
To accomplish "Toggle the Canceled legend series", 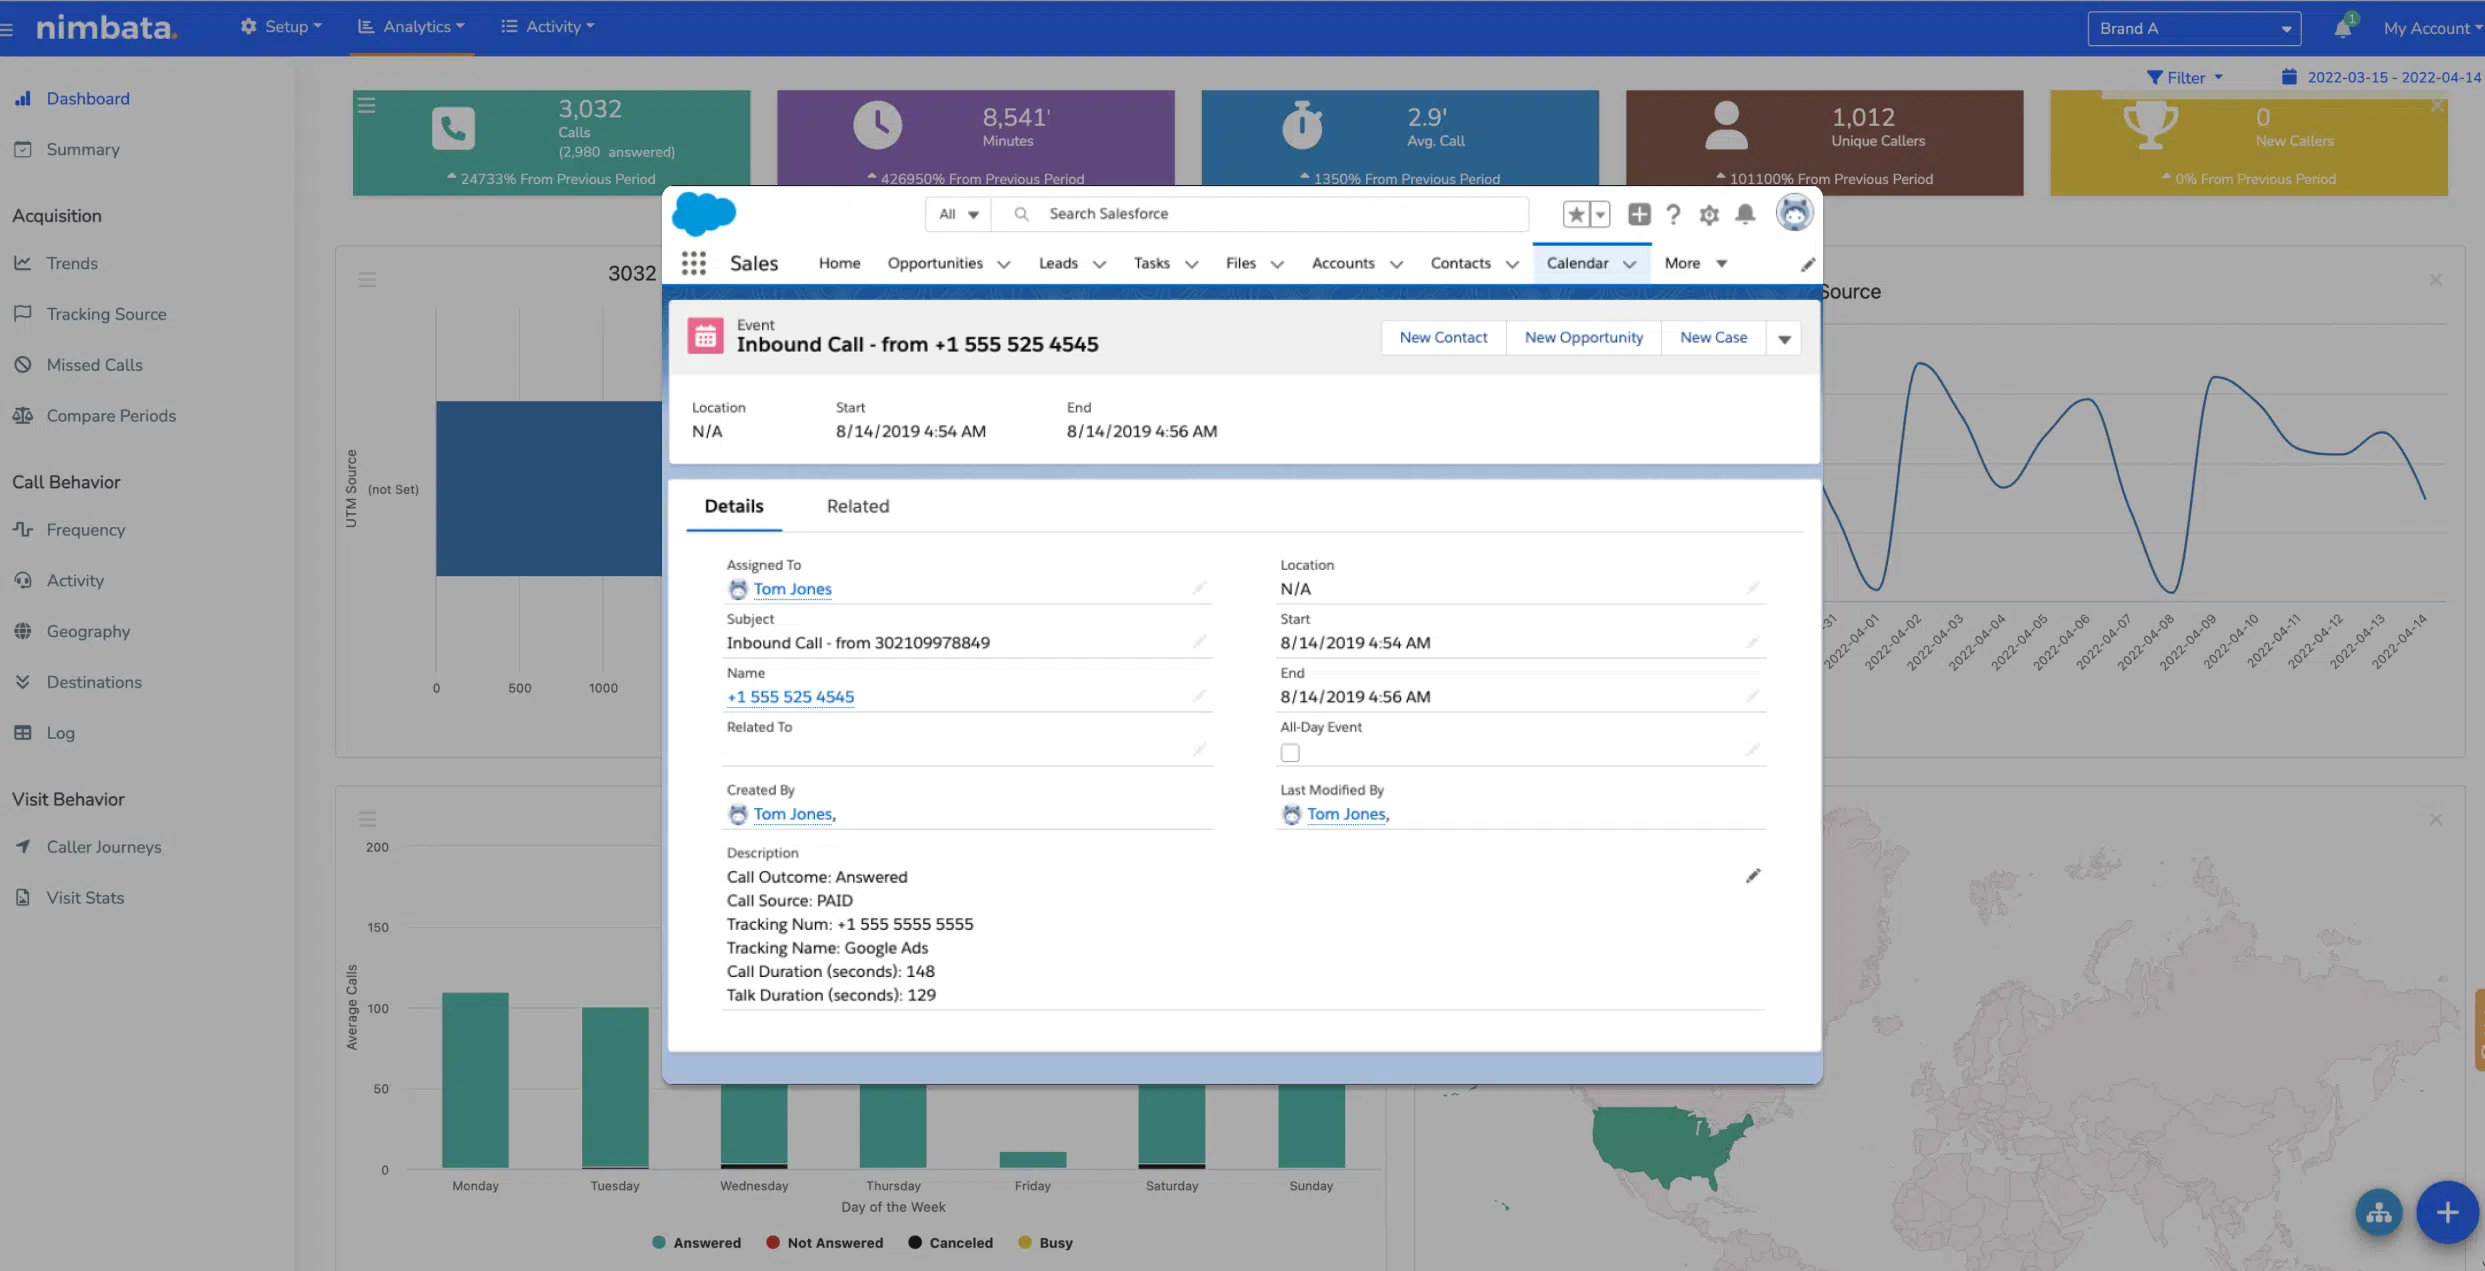I will click(950, 1243).
